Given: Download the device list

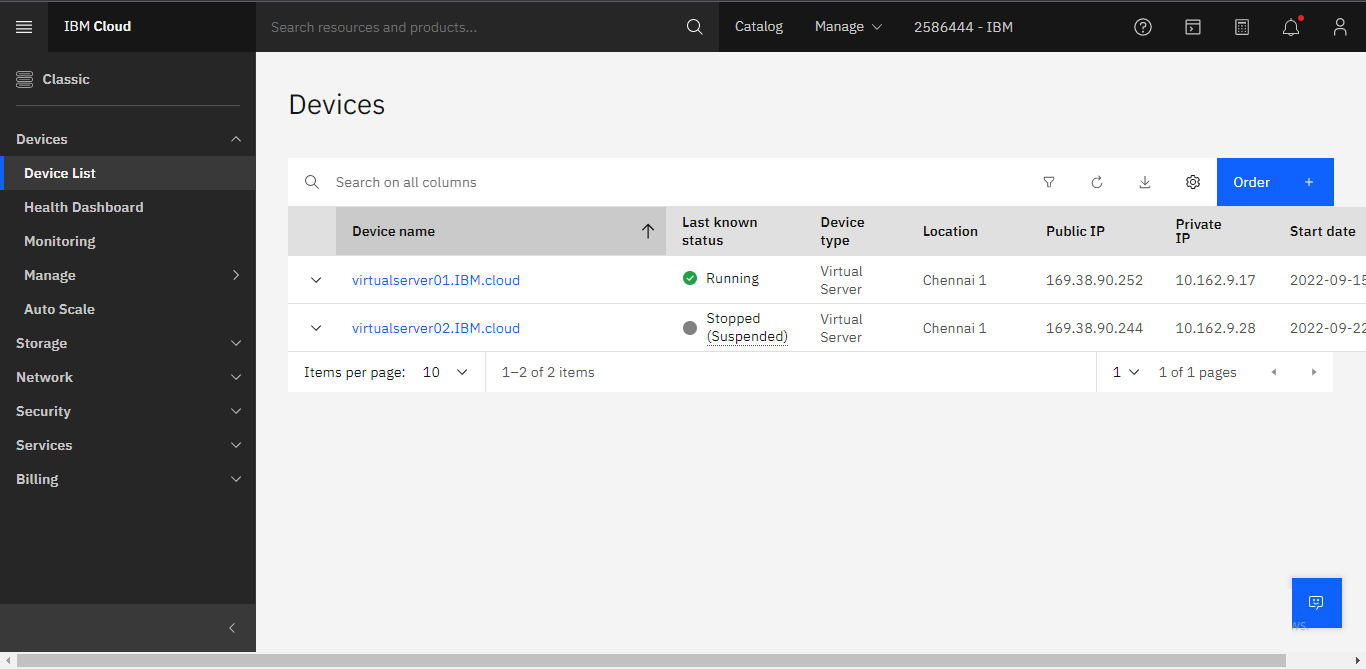Looking at the screenshot, I should 1145,182.
